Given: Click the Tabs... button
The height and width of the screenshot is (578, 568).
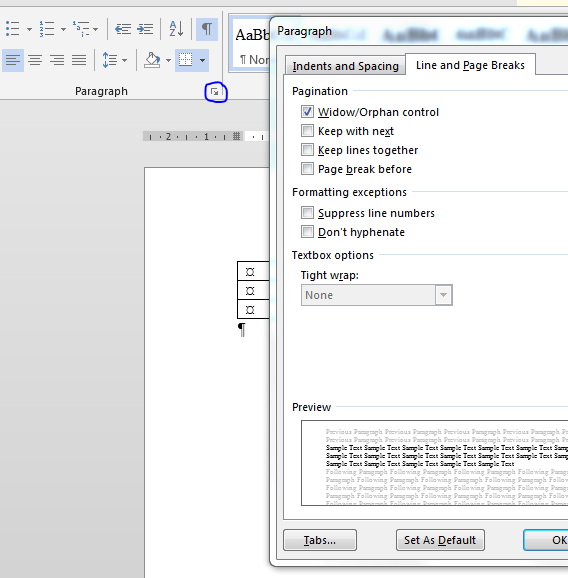Looking at the screenshot, I should click(x=320, y=540).
